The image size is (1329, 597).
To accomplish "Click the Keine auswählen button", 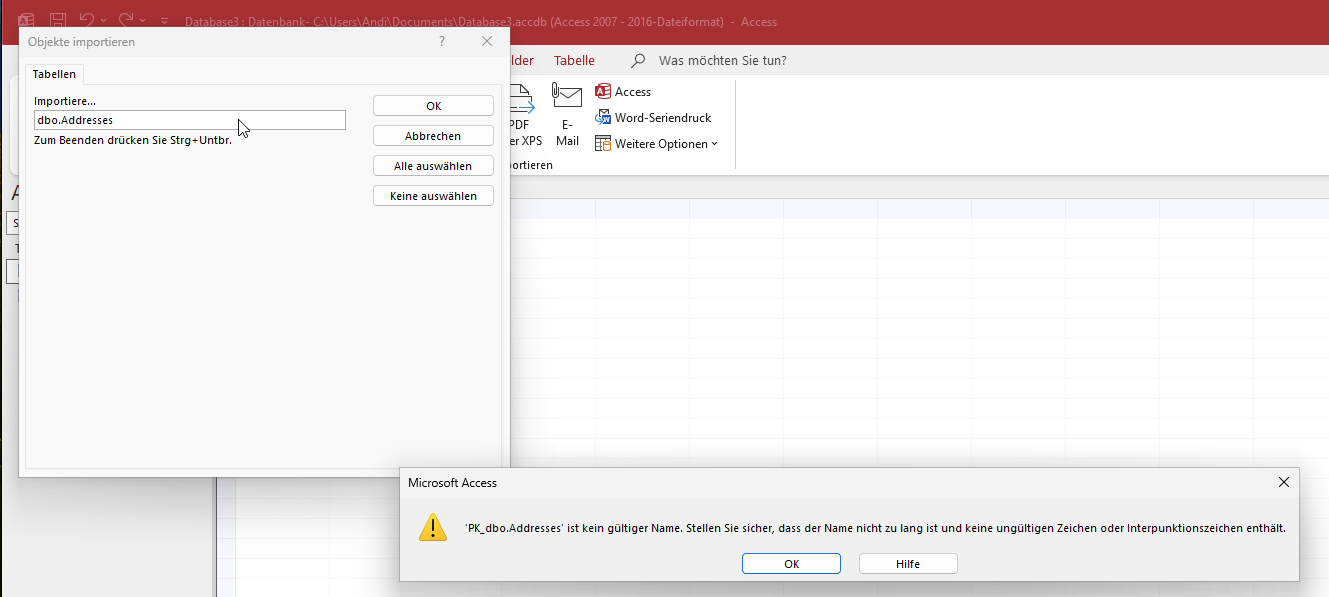I will 433,196.
